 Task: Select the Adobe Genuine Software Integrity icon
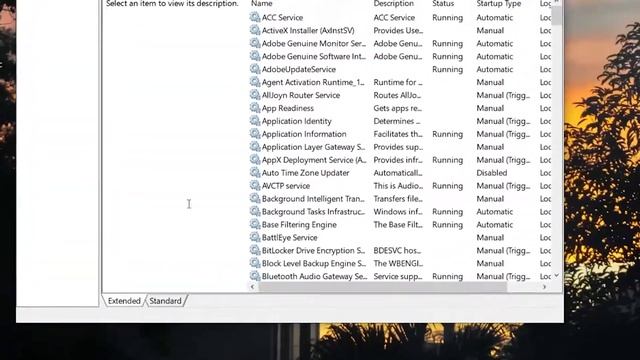pos(255,56)
